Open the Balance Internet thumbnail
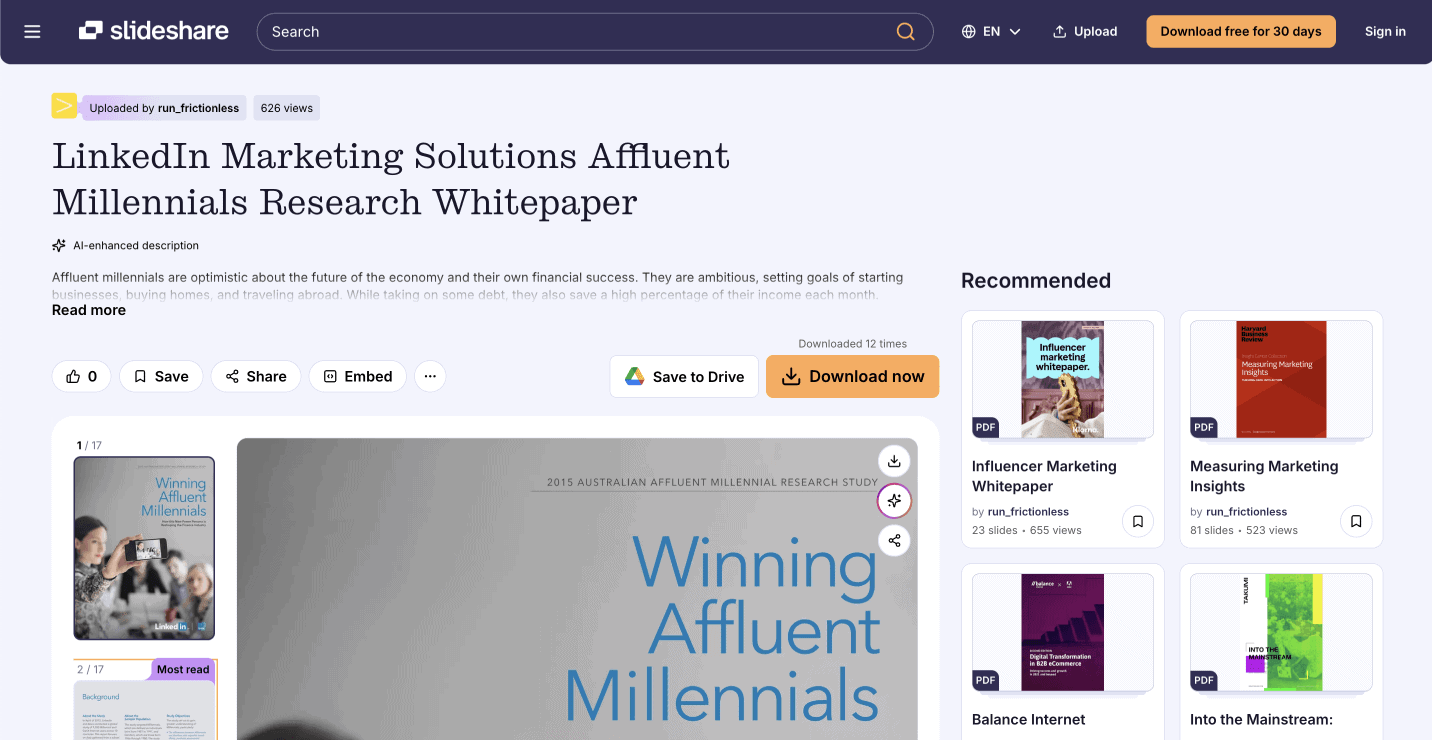 tap(1063, 633)
